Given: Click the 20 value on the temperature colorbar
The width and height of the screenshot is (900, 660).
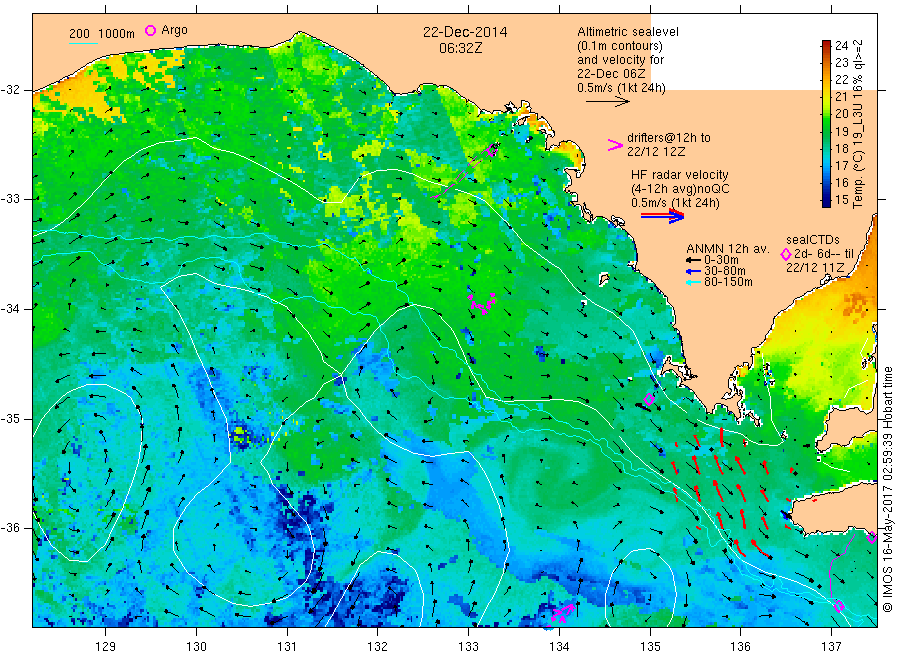Looking at the screenshot, I should click(x=841, y=114).
